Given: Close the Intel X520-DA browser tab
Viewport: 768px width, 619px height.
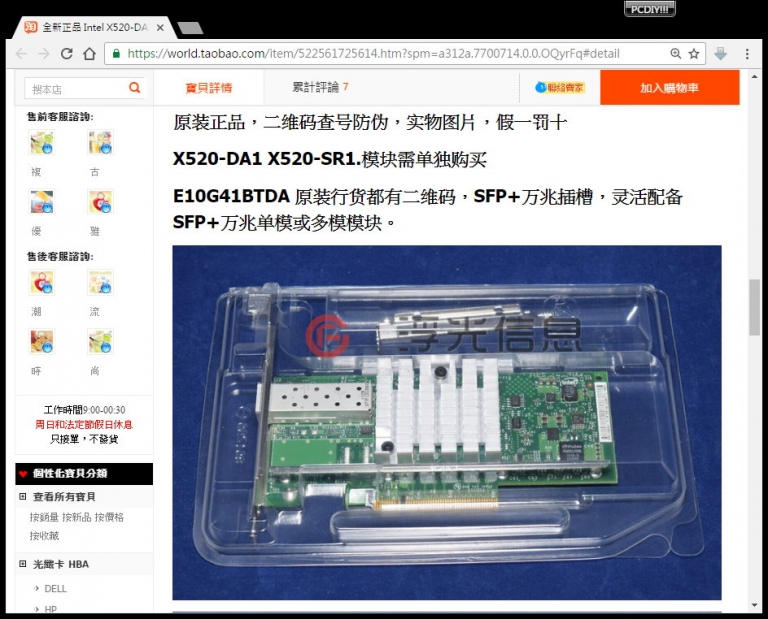Looking at the screenshot, I should [x=160, y=28].
